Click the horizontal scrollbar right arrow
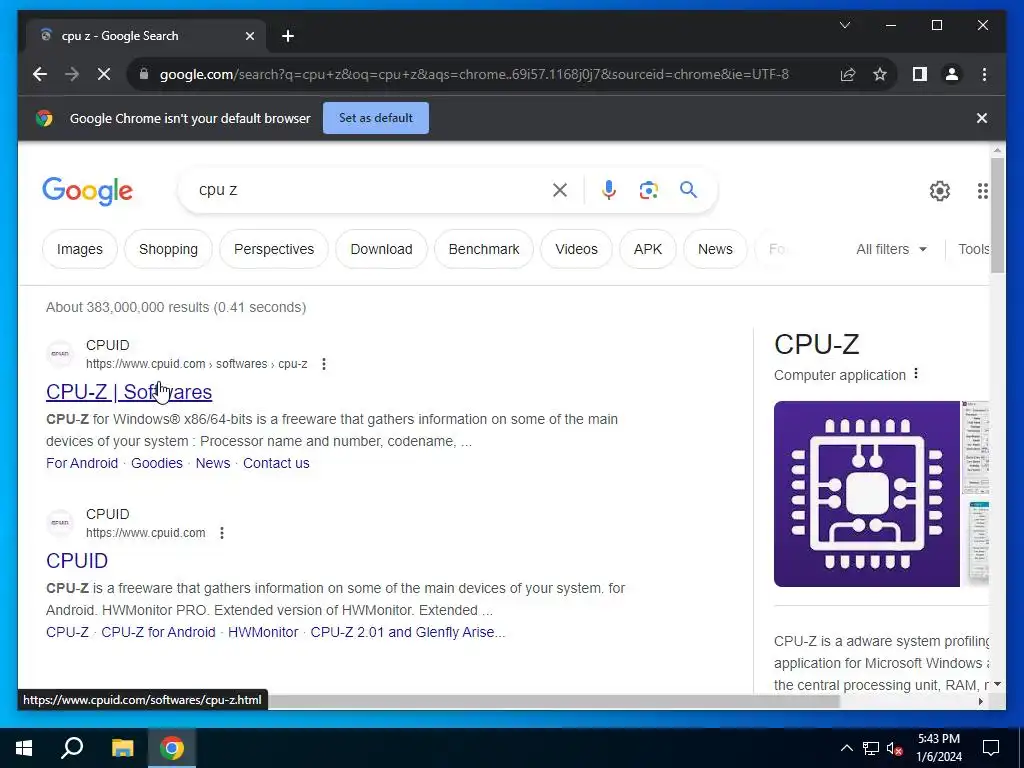1024x768 pixels. [980, 701]
